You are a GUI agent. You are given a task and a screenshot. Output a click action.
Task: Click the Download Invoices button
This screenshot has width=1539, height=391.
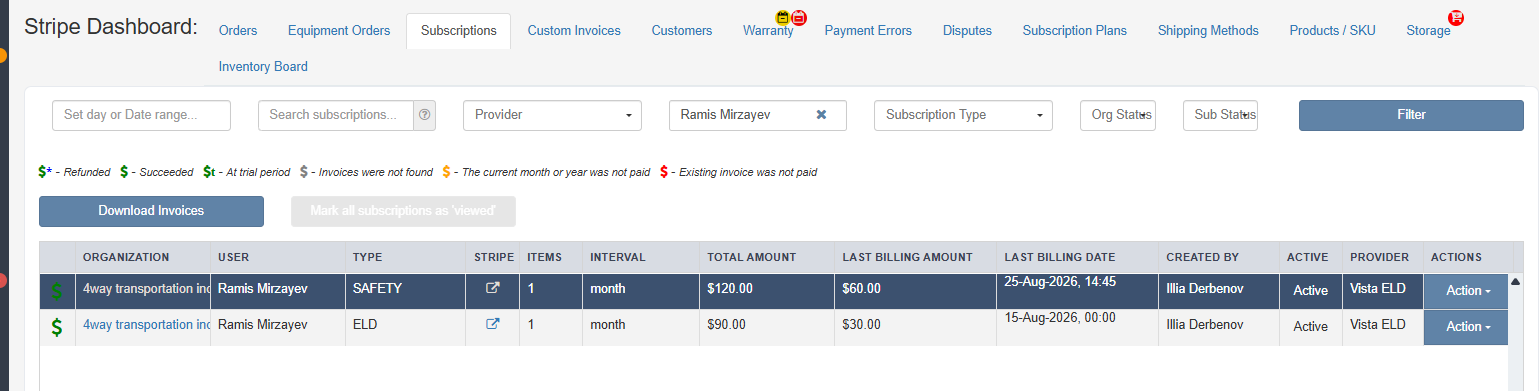[x=151, y=211]
